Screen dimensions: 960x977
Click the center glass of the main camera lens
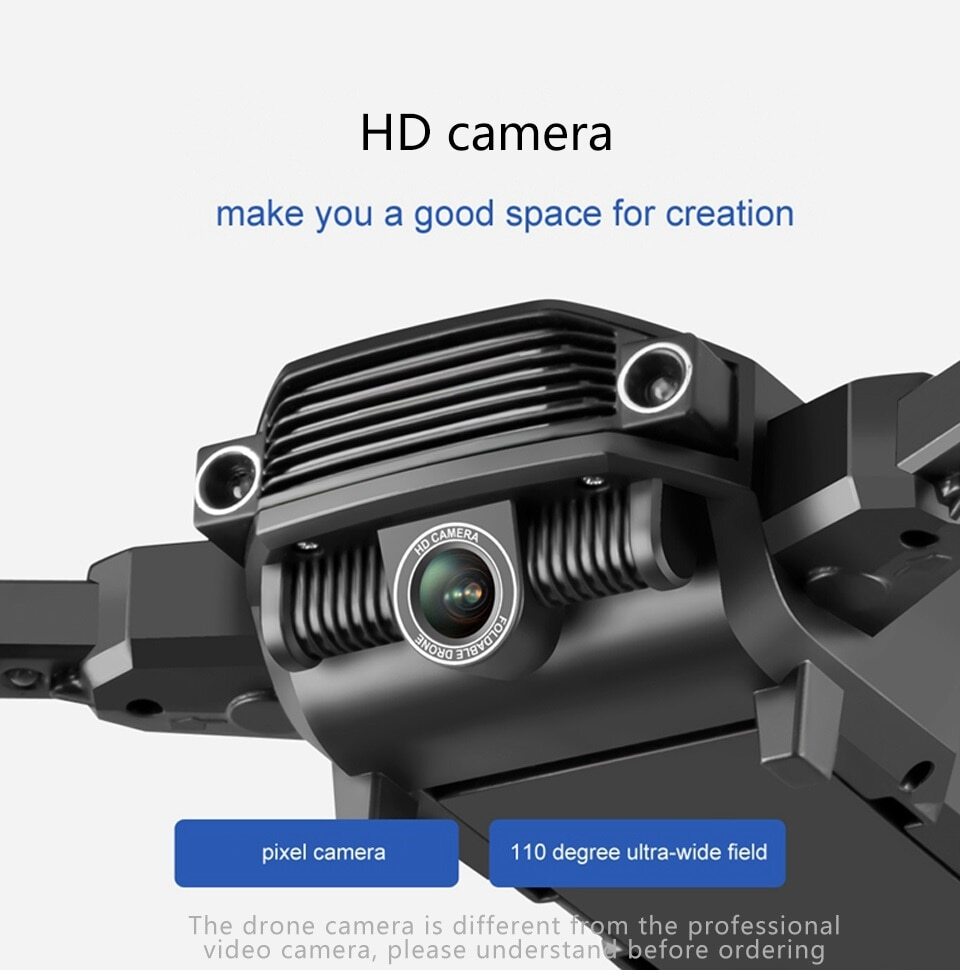(x=454, y=591)
